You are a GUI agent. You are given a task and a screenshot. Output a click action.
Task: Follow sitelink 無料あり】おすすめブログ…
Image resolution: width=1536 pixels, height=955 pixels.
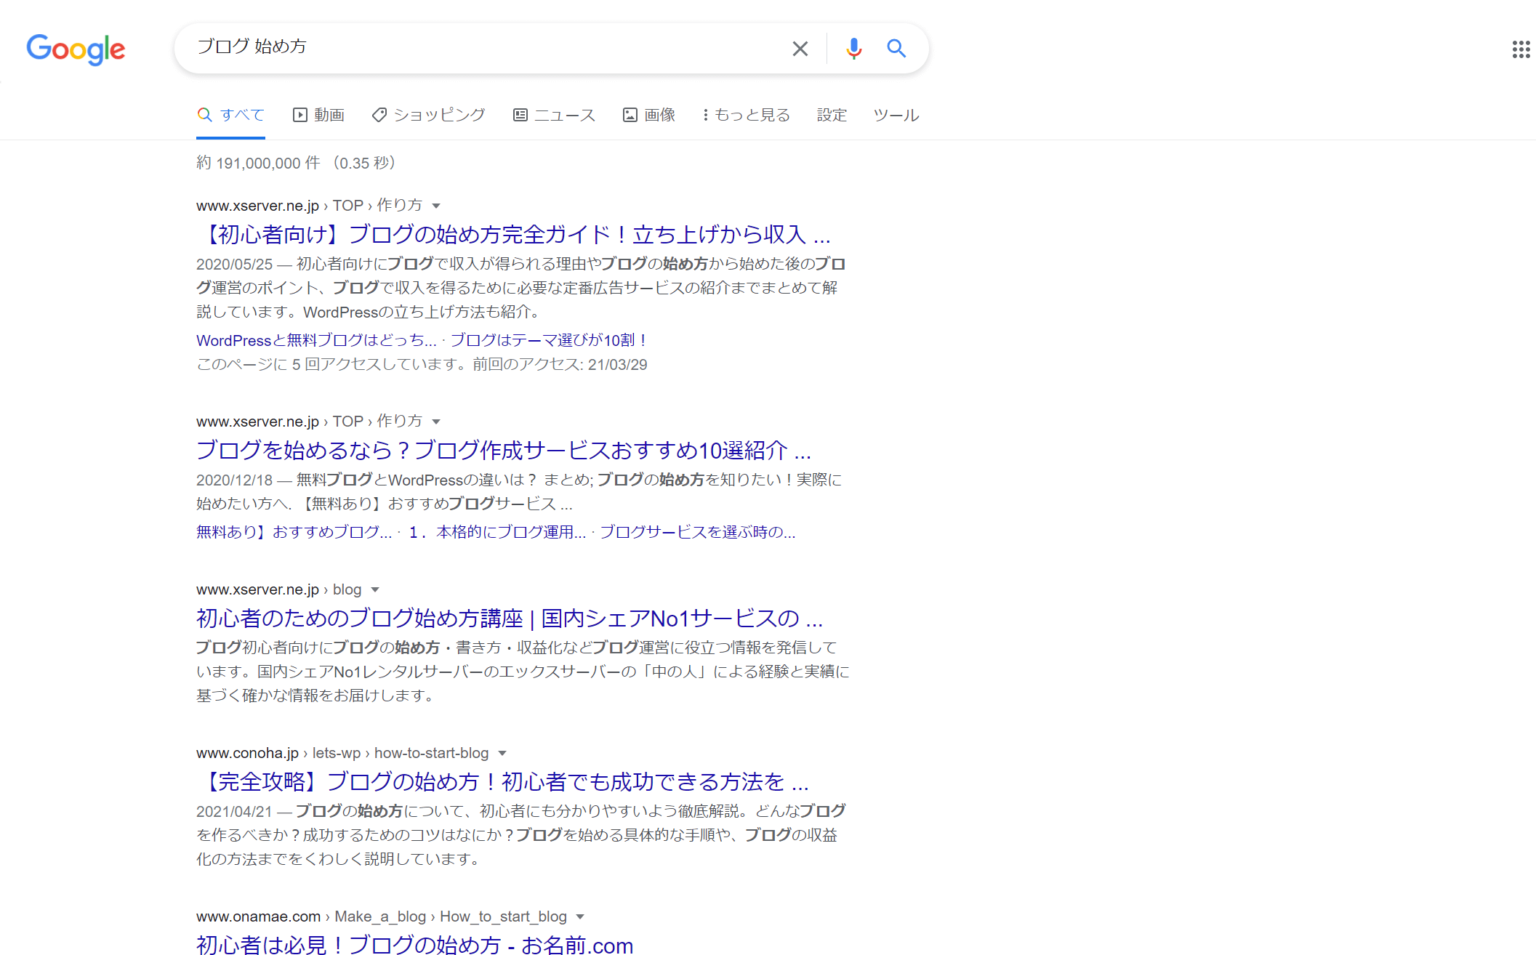click(294, 532)
